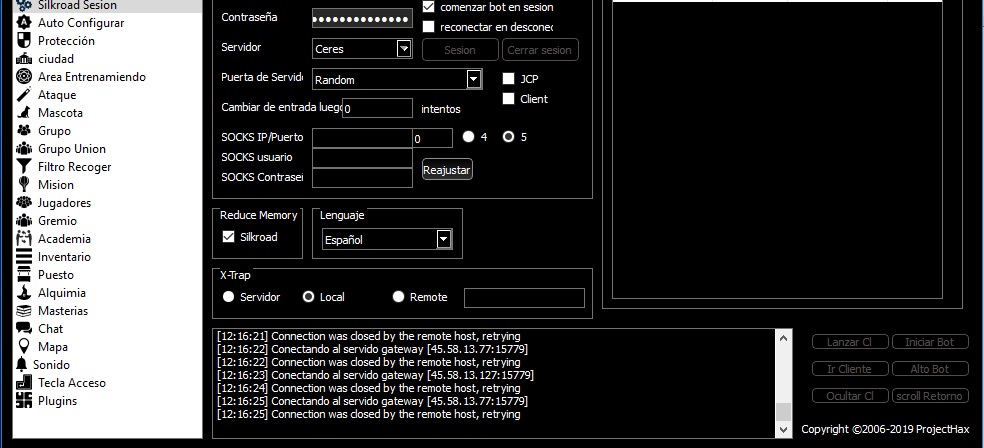Click the Sonido bell icon
984x448 pixels.
tap(21, 365)
